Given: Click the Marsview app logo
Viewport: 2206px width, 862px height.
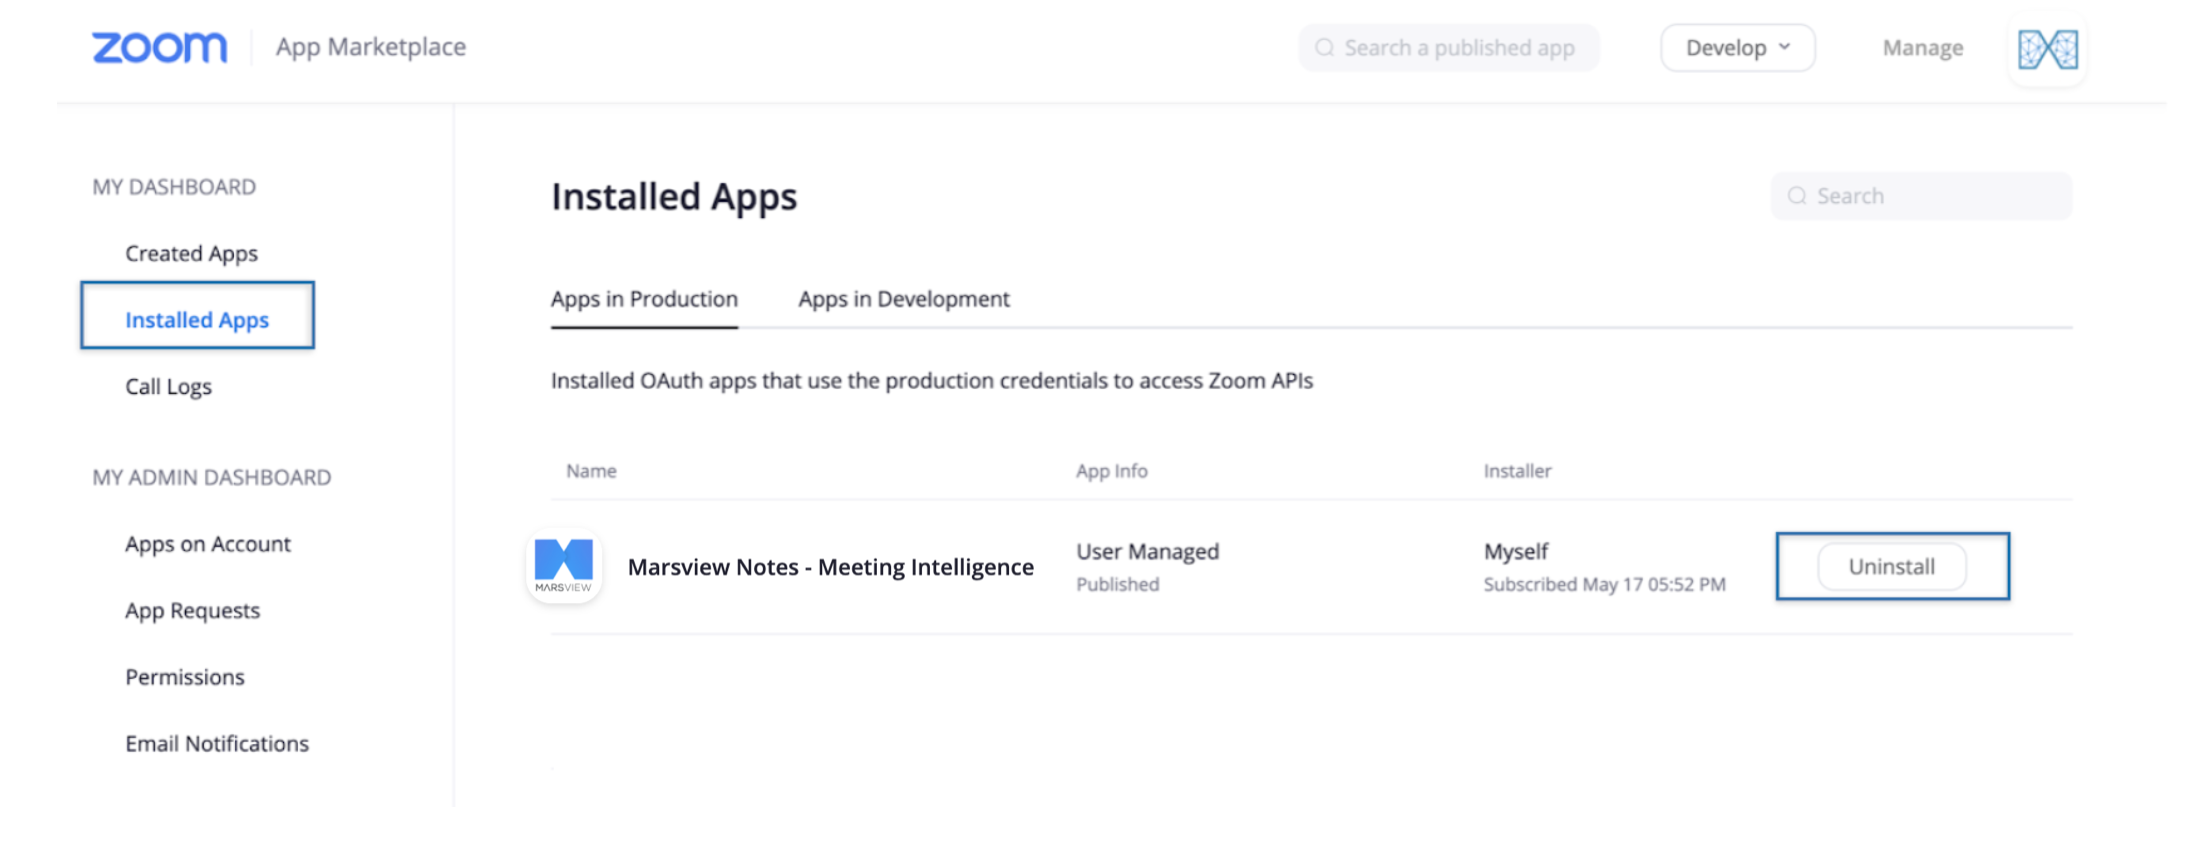Looking at the screenshot, I should point(564,566).
